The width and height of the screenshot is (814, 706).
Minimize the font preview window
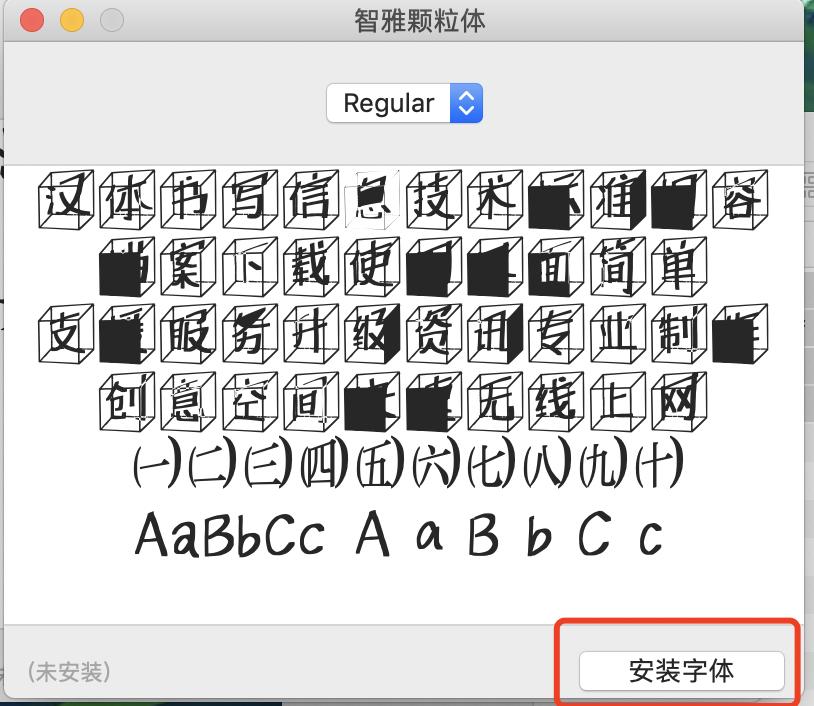(x=71, y=19)
